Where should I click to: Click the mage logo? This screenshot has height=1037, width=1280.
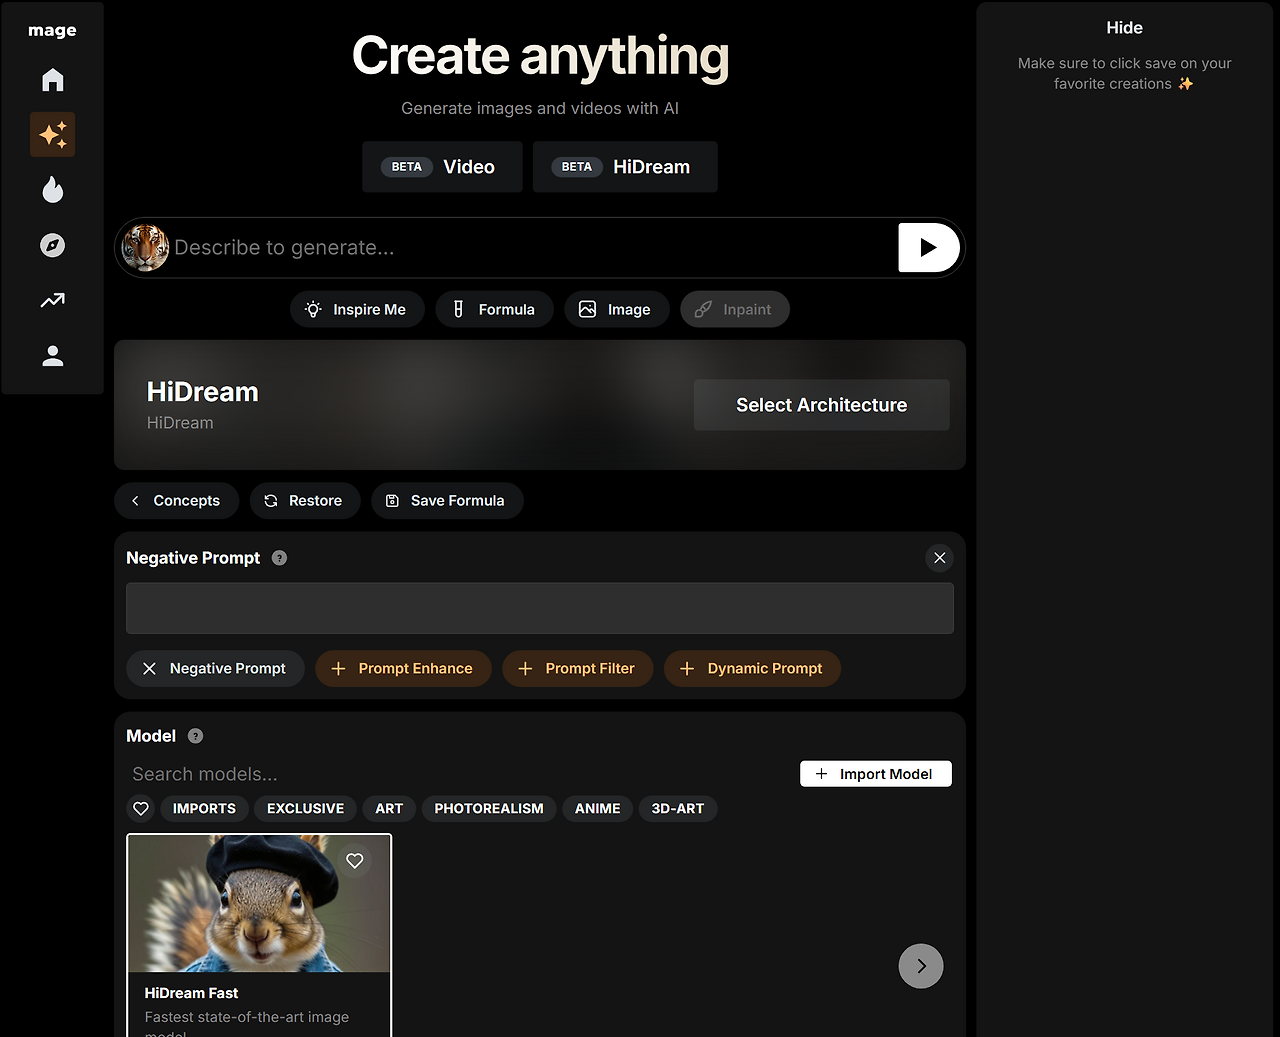[x=52, y=30]
